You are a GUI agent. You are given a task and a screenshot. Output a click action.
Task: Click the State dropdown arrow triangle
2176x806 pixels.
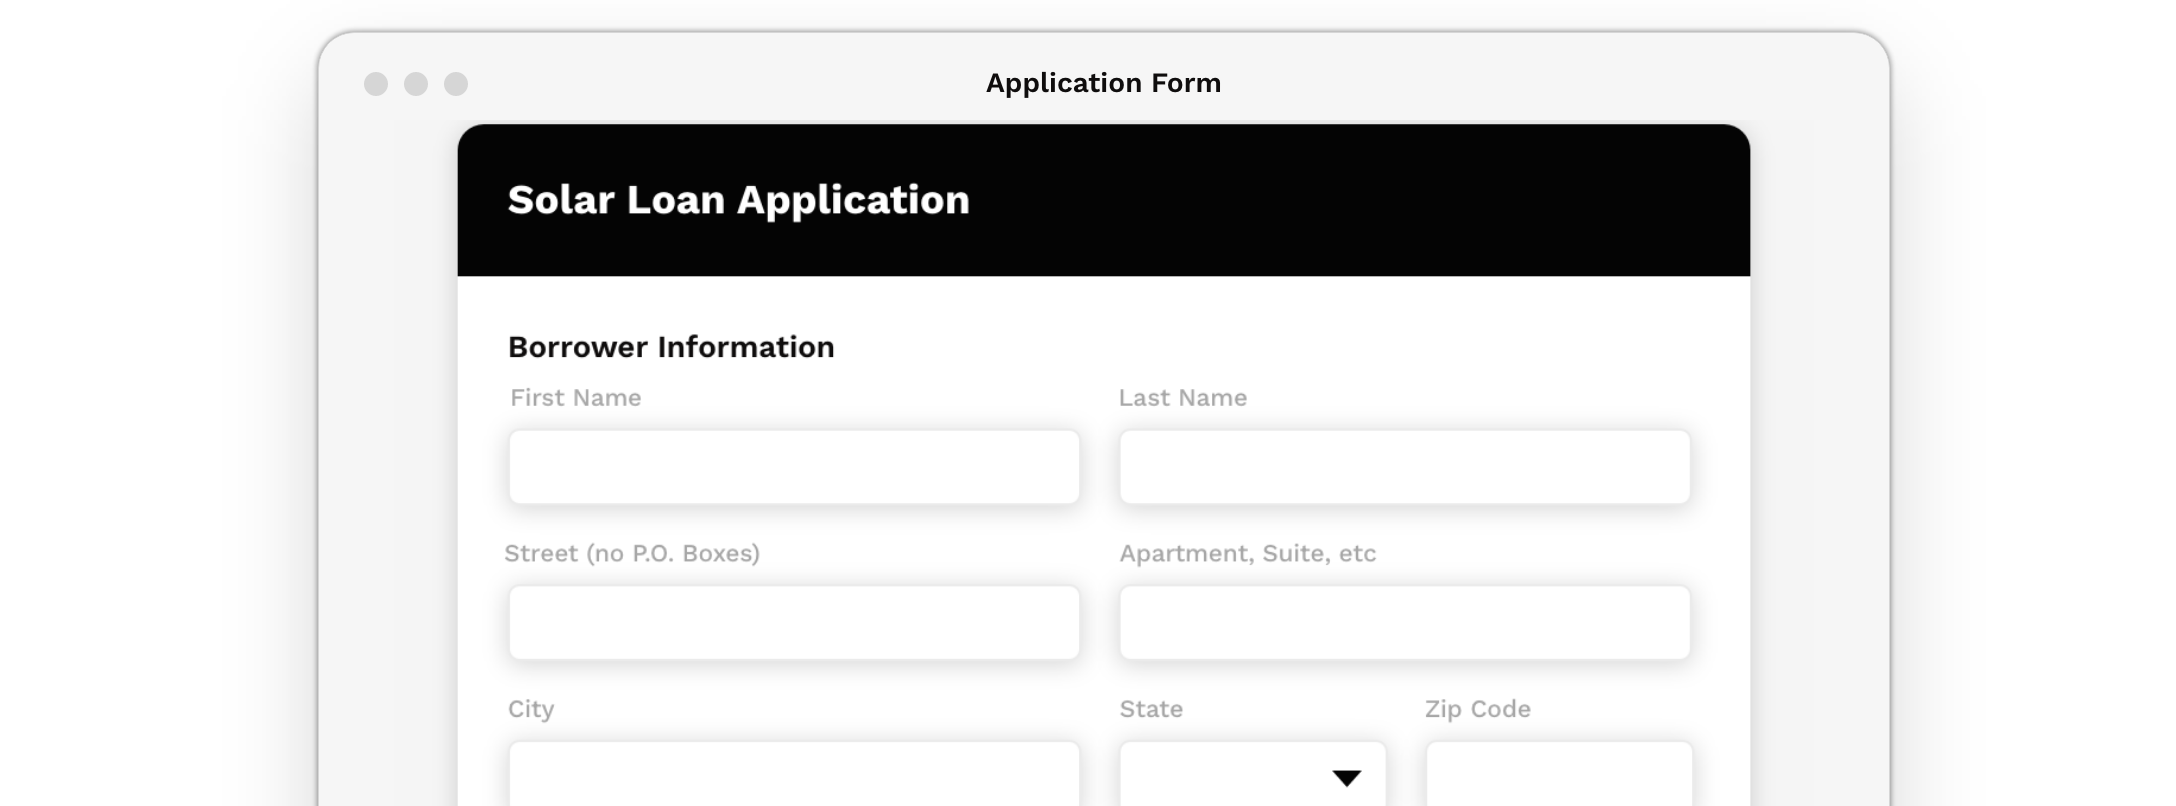[x=1346, y=776]
